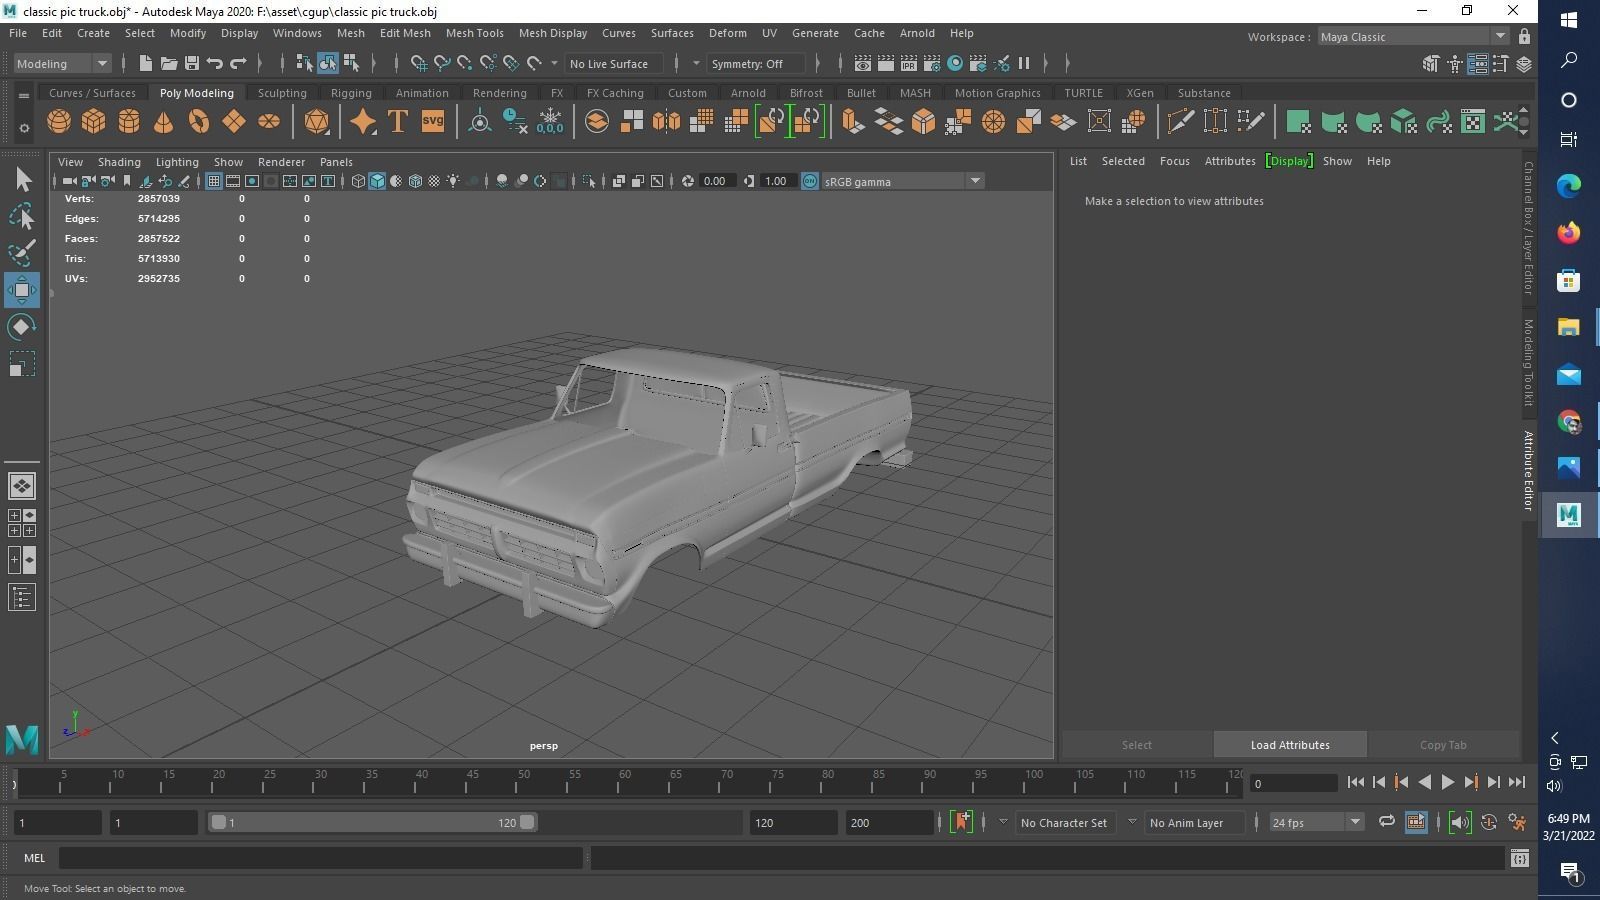
Task: Select the Multi-Cut knife tool icon
Action: tap(1180, 122)
